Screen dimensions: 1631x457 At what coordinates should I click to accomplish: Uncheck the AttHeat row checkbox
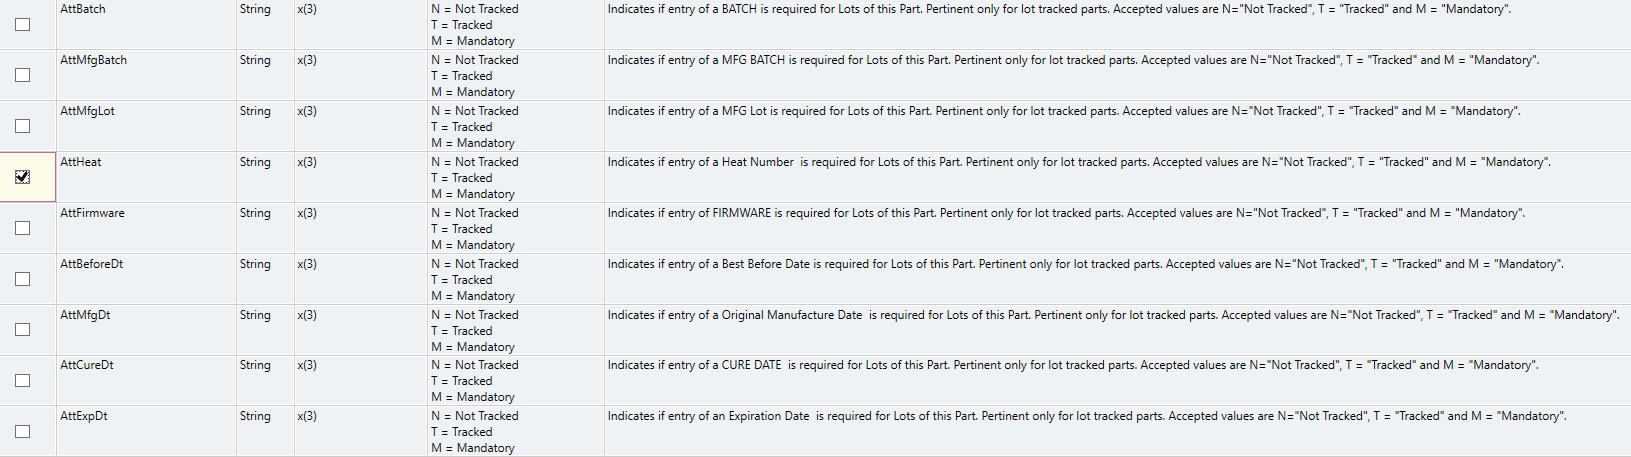pyautogui.click(x=22, y=178)
